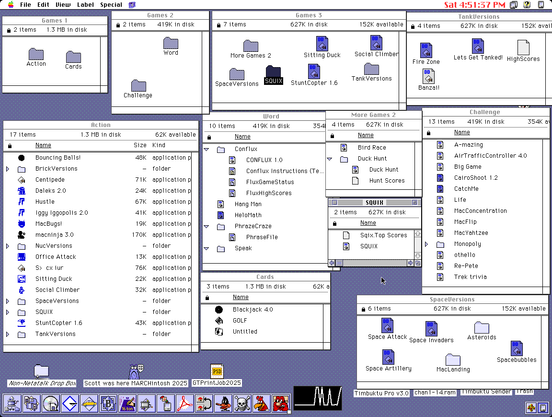Select TankVersions folder icon in Games 3

point(371,69)
